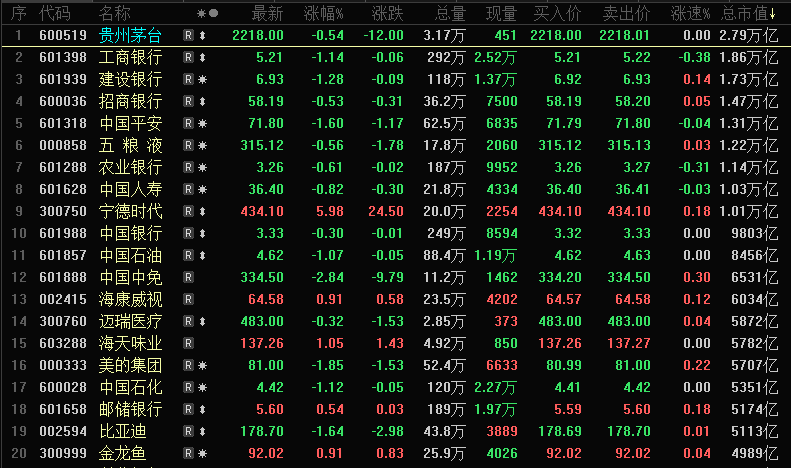Sort by 现量 column header

(x=501, y=13)
